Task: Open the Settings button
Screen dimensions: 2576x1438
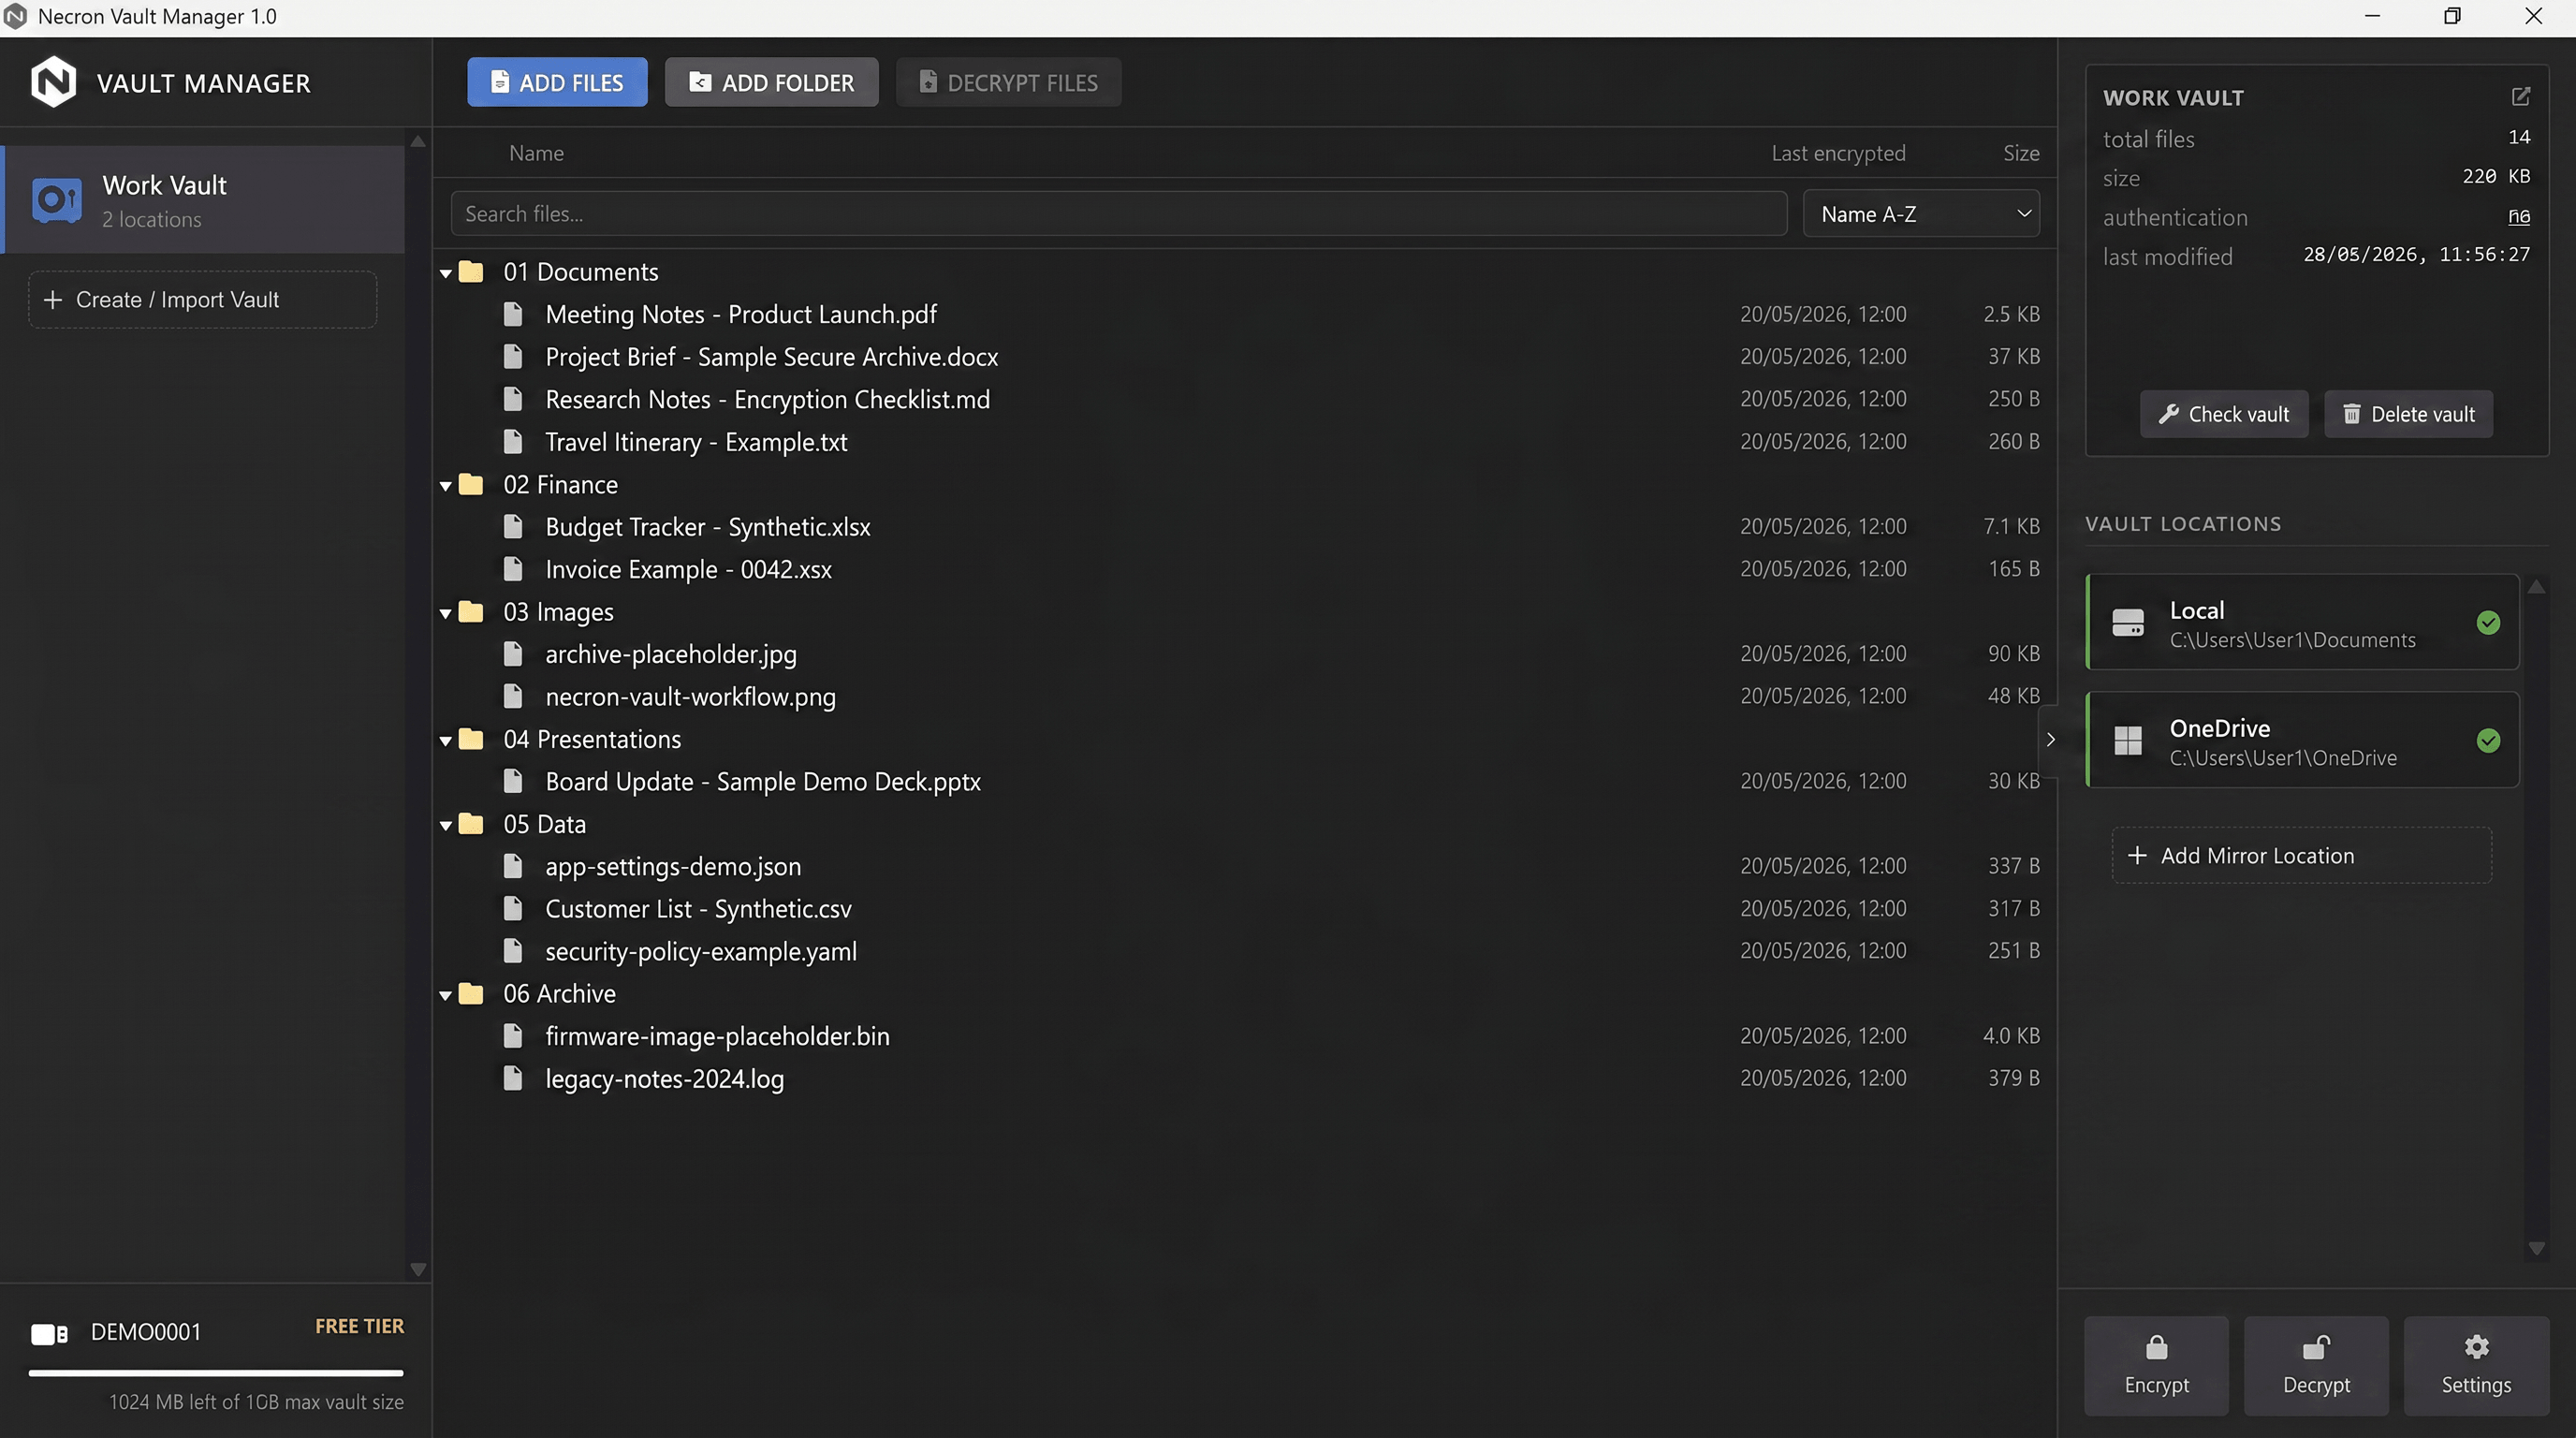Action: tap(2476, 1365)
